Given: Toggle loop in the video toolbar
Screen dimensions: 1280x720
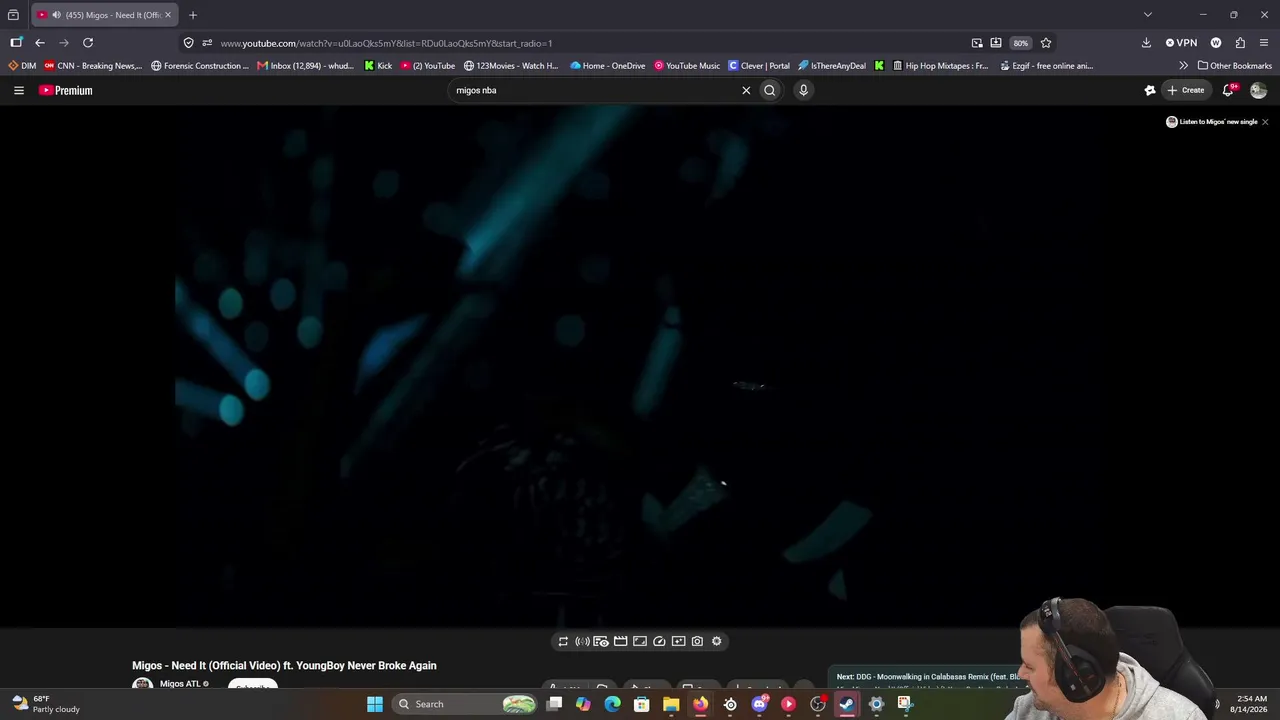Looking at the screenshot, I should click(563, 641).
